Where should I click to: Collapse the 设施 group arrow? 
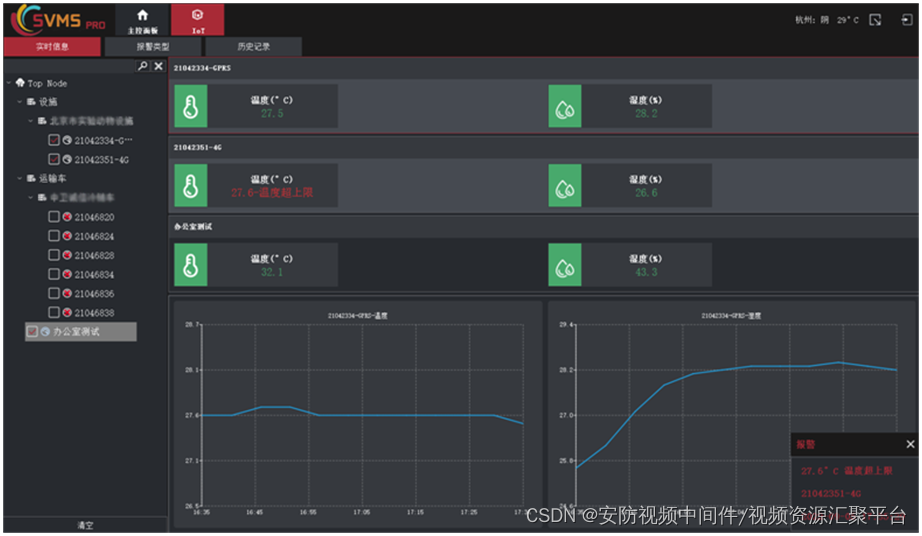point(19,102)
